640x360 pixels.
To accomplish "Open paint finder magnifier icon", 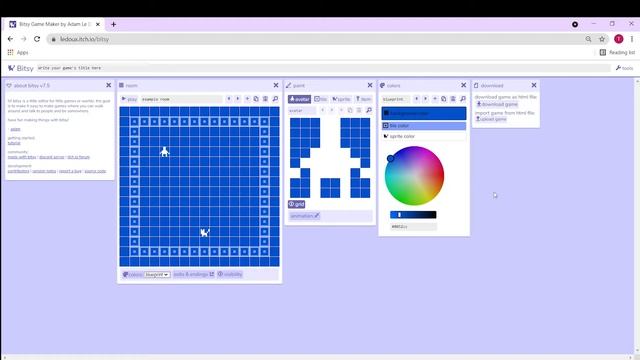I will coord(369,110).
